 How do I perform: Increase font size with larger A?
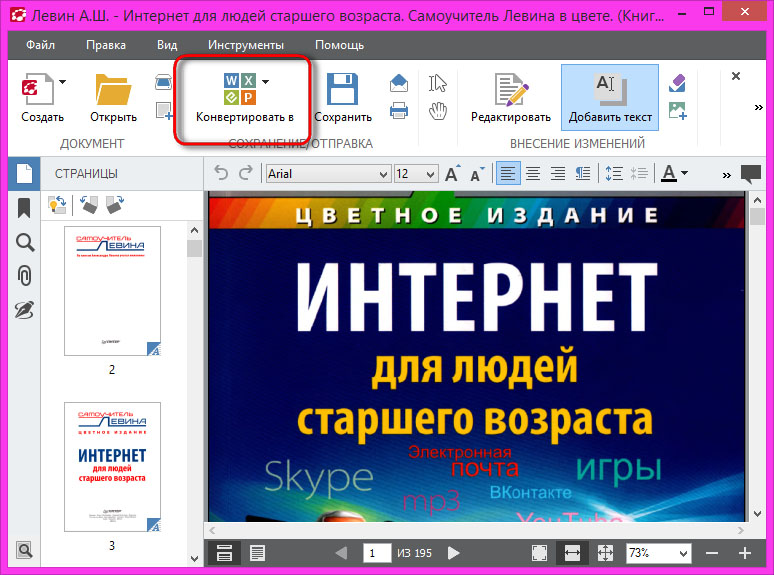453,174
